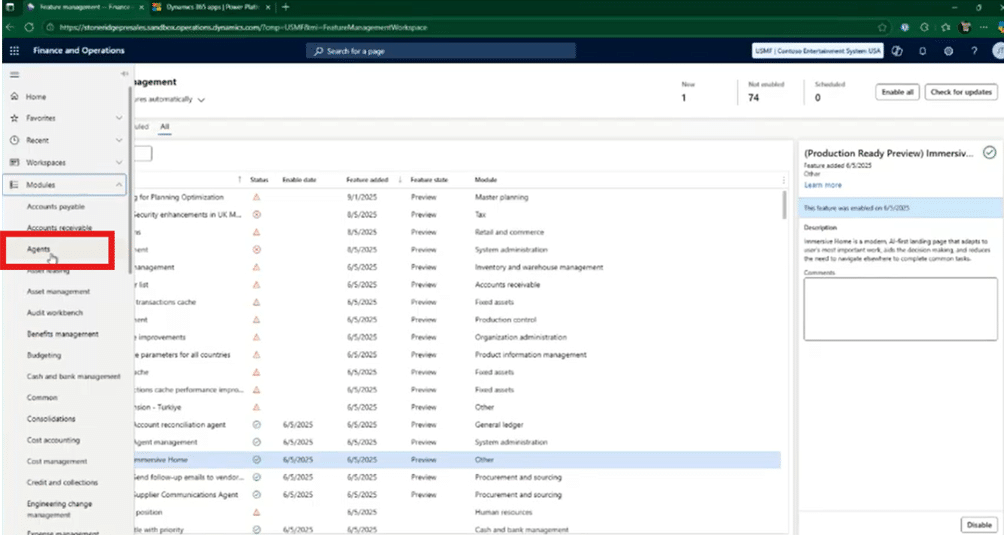
Task: Open the Agents module
Action: [x=39, y=249]
